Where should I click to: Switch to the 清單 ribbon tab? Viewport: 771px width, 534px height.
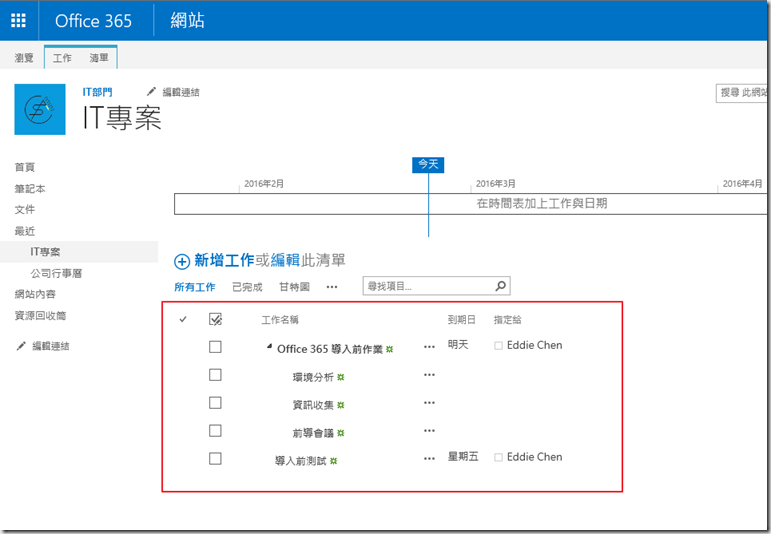[x=99, y=59]
